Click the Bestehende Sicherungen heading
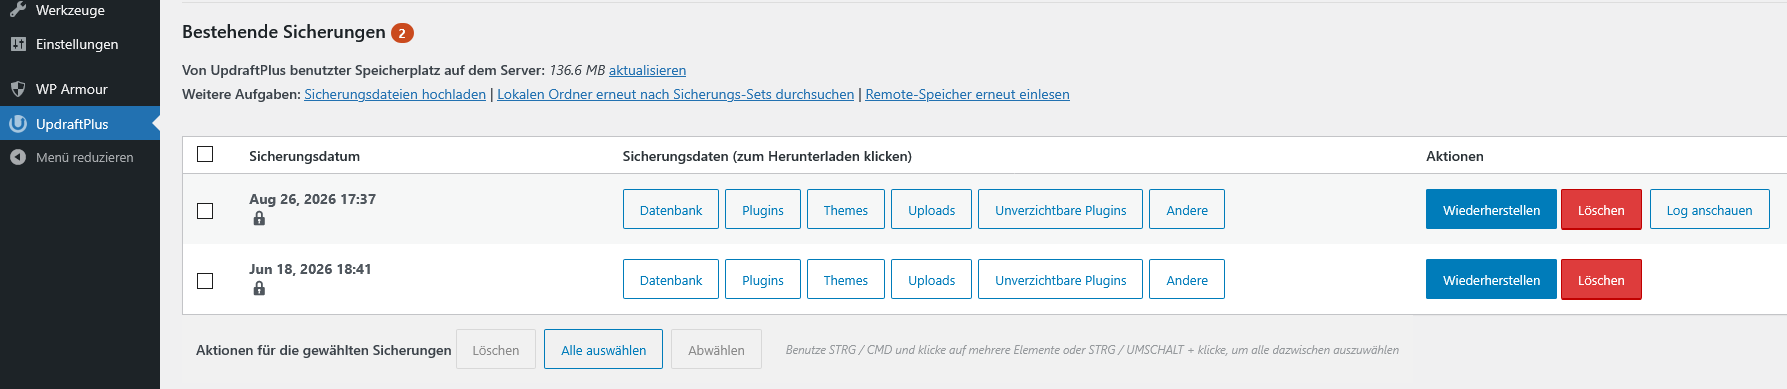This screenshot has width=1787, height=389. [x=284, y=32]
